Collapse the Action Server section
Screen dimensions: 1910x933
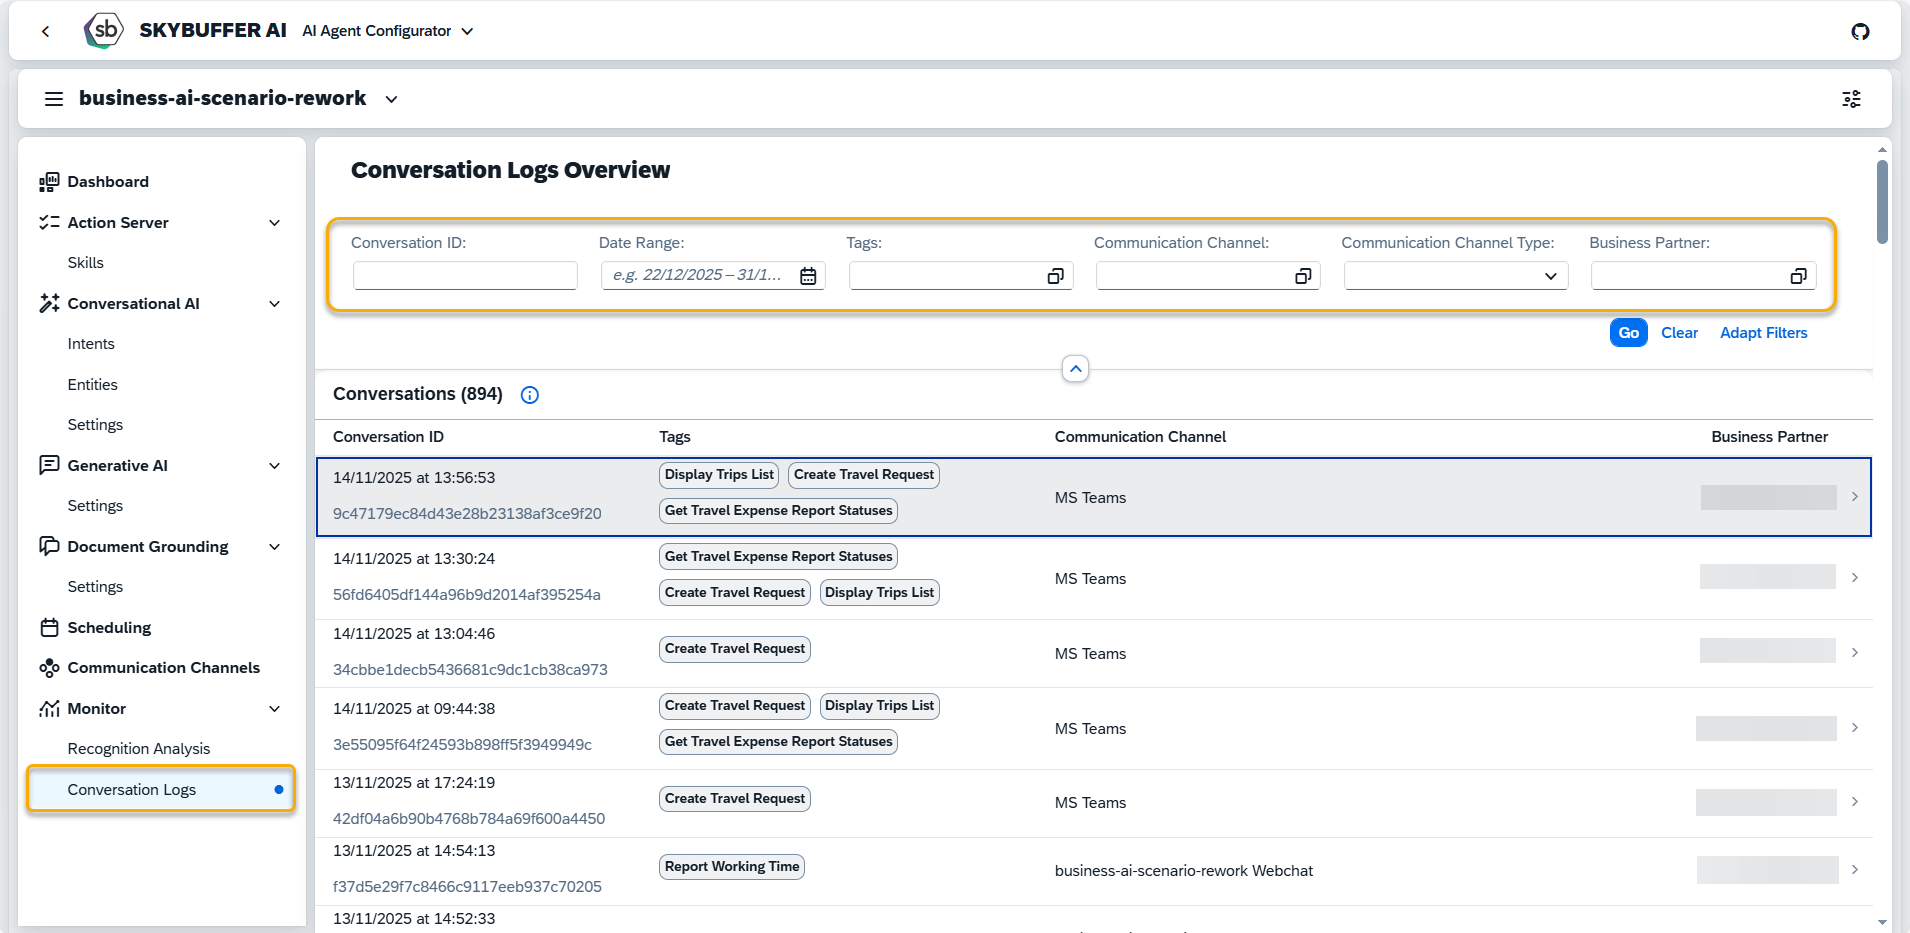click(x=274, y=223)
